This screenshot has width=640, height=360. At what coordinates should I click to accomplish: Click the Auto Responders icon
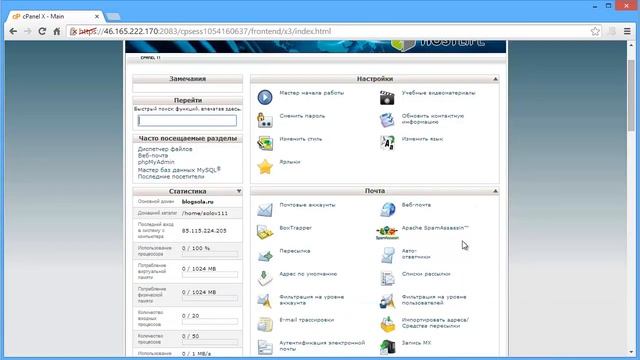[387, 256]
